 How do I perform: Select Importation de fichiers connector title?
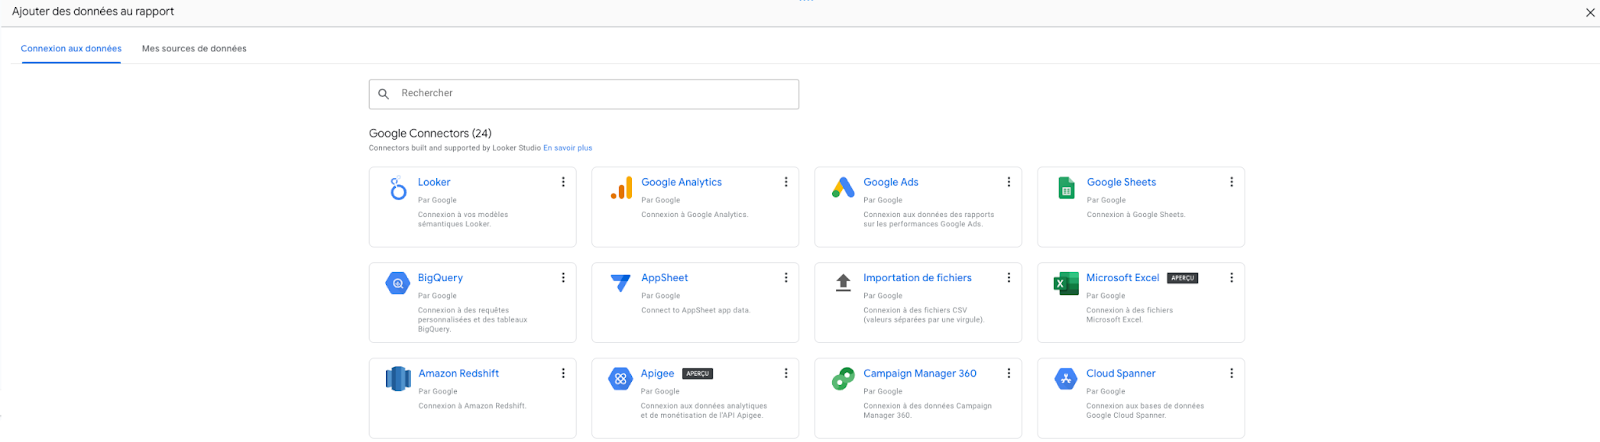917,278
